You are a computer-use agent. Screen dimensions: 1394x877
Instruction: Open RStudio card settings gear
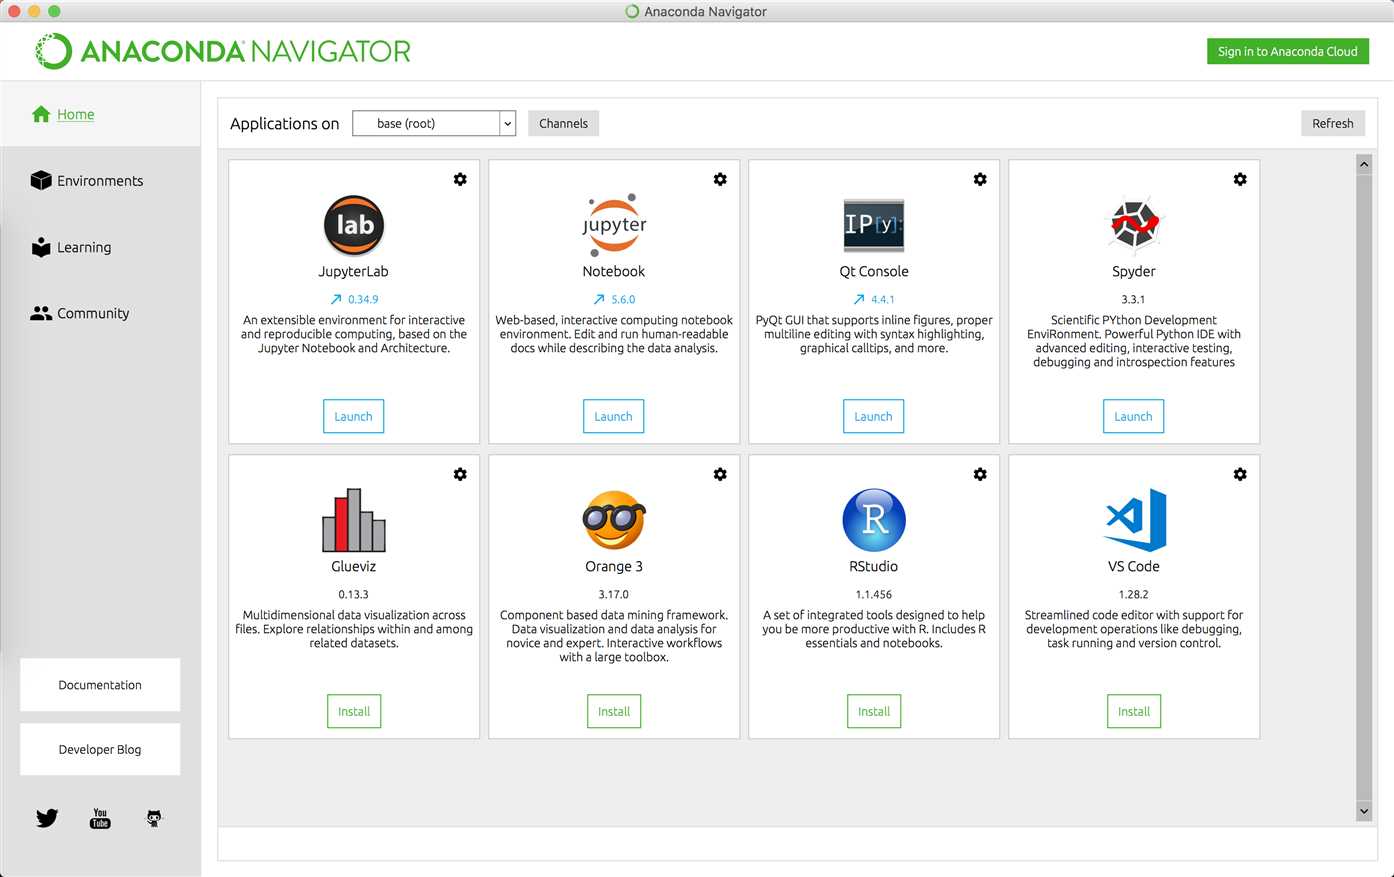(980, 474)
